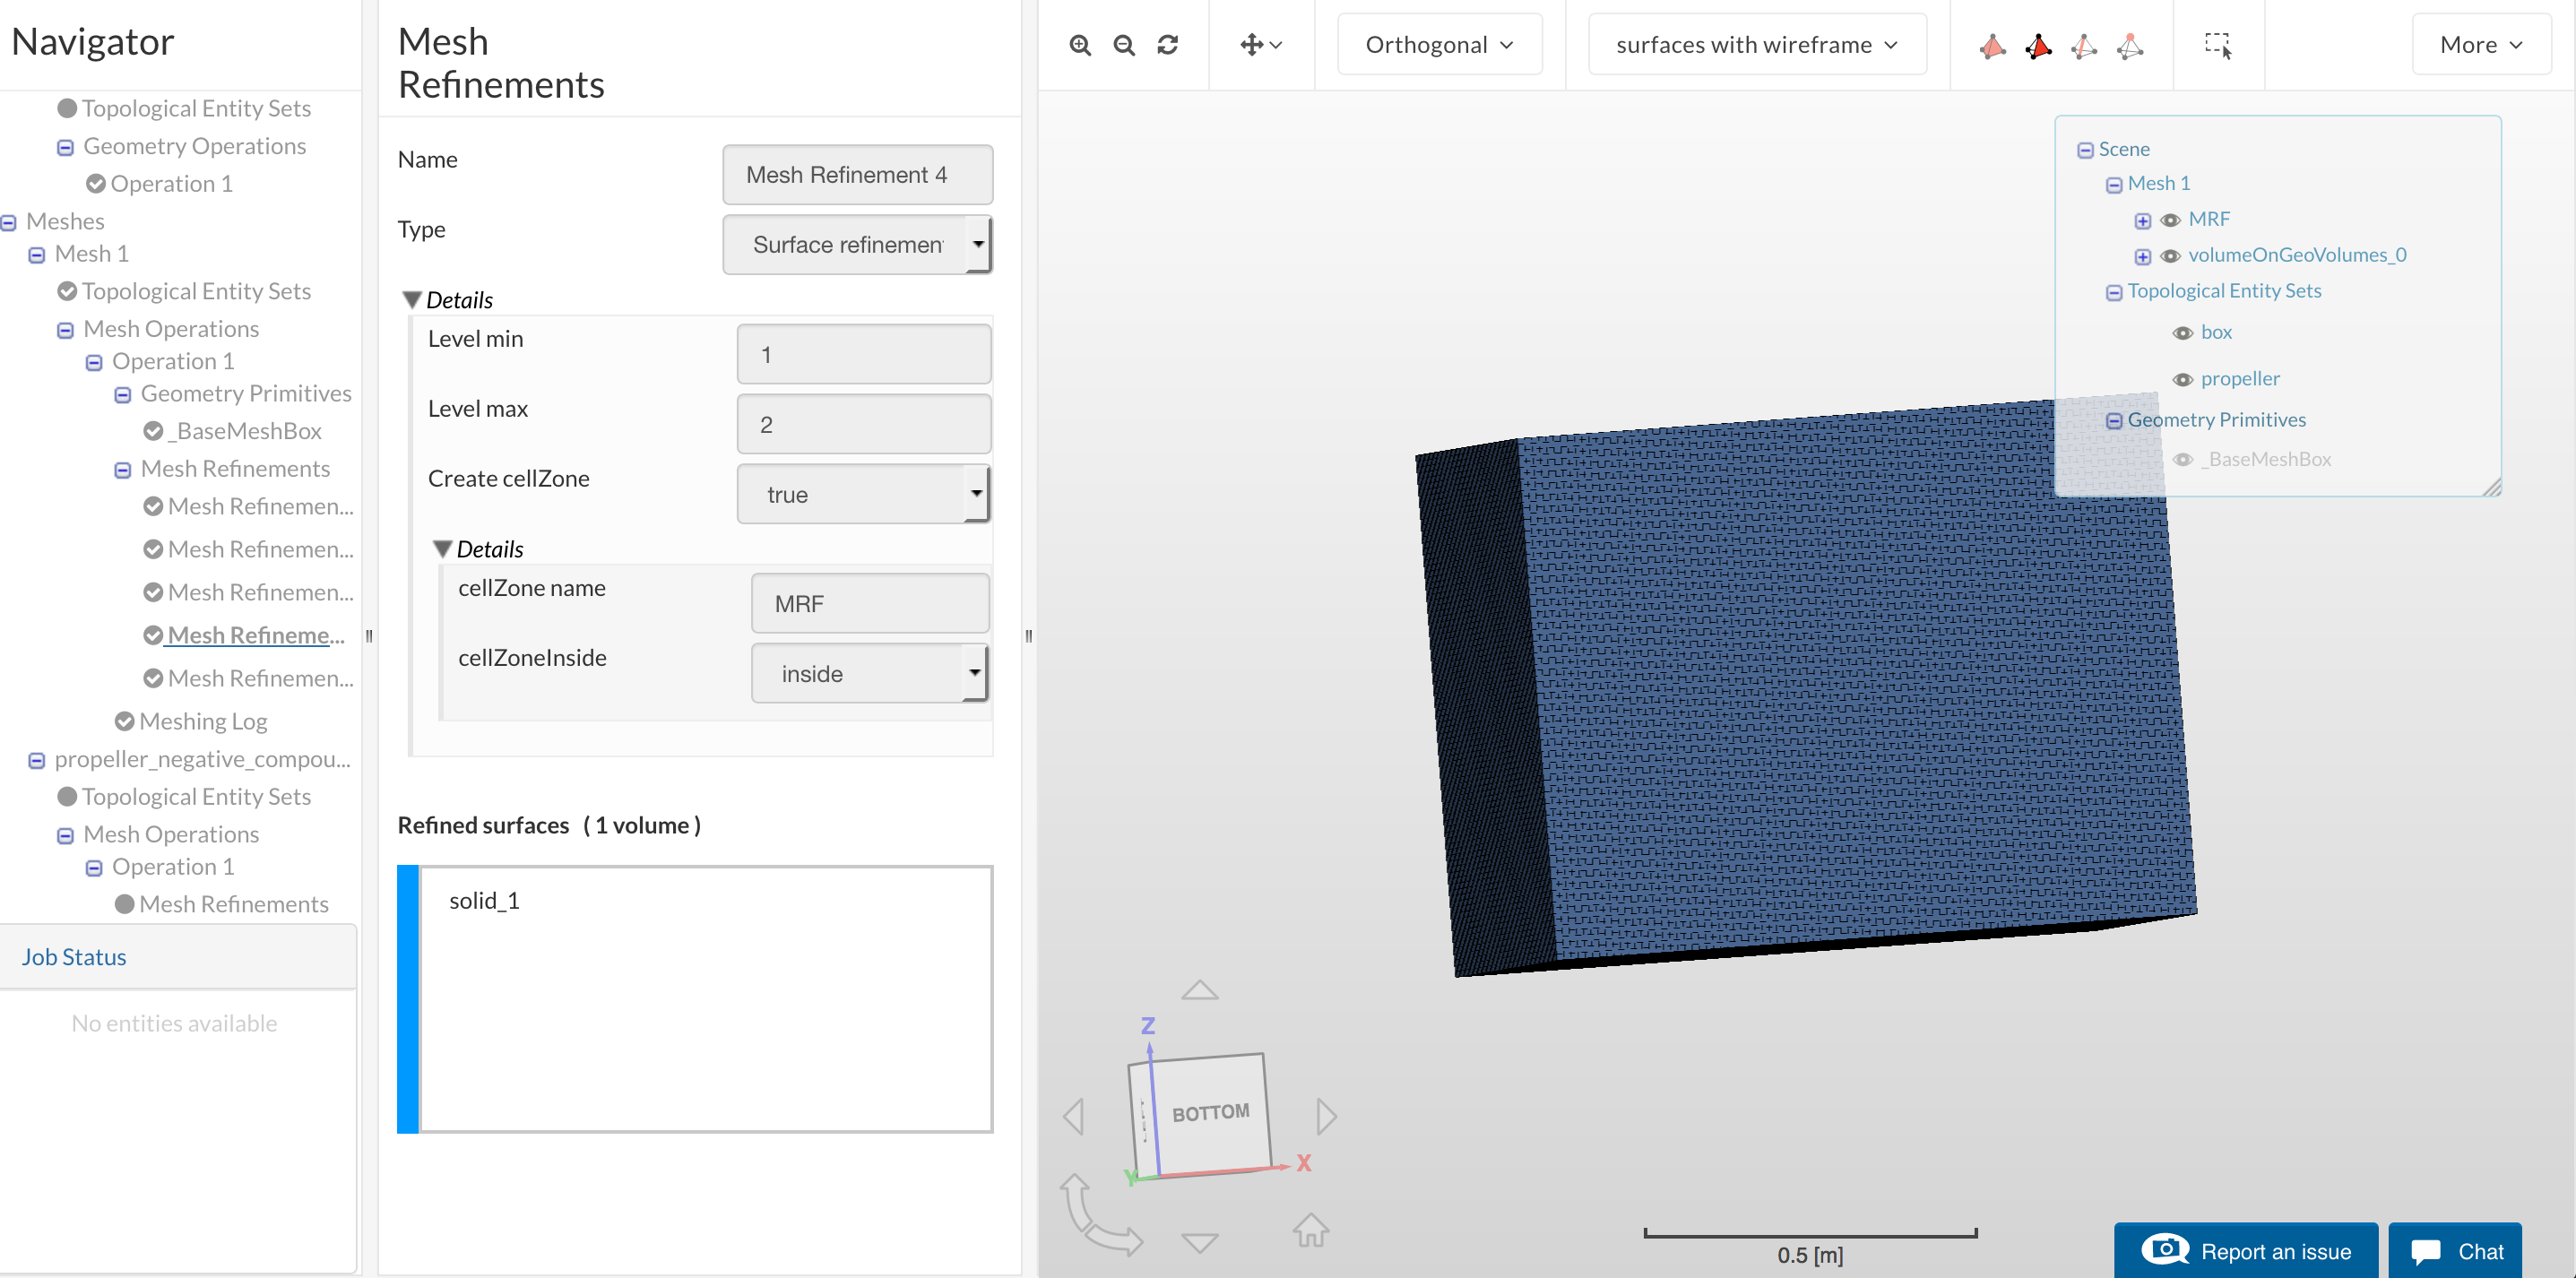Click the refresh view icon
2576x1278 pixels.
click(x=1168, y=45)
